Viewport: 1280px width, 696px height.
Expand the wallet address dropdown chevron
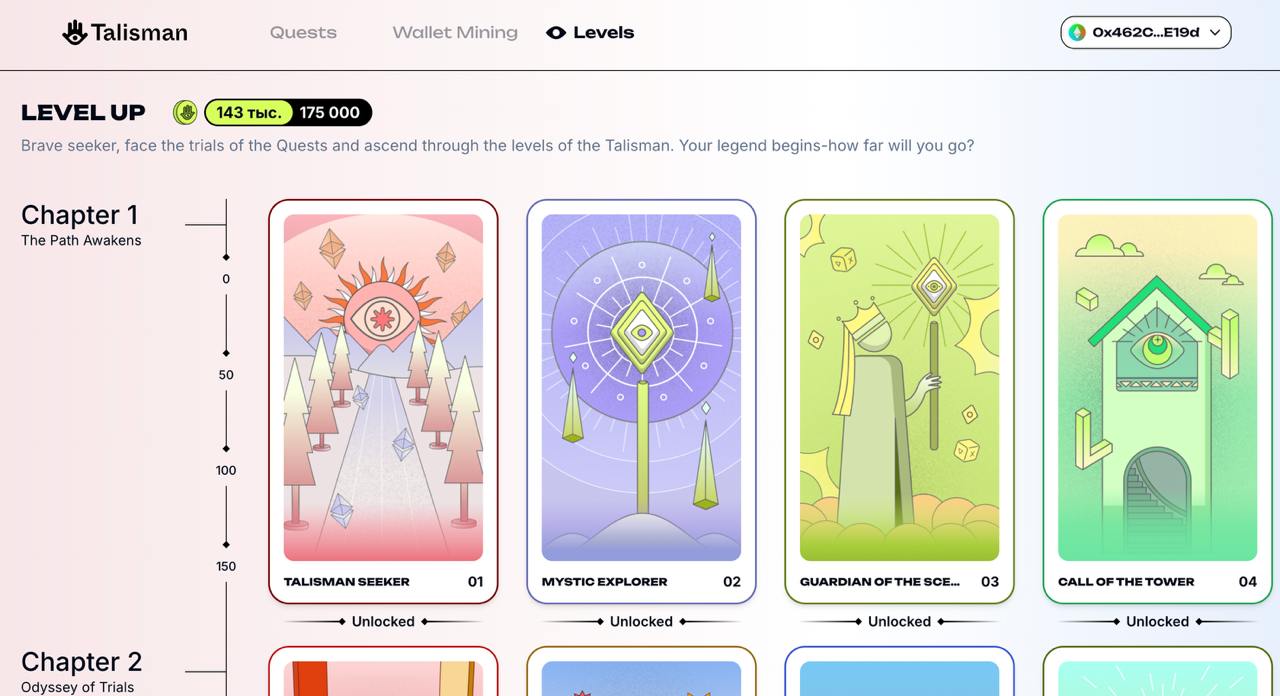pyautogui.click(x=1215, y=32)
